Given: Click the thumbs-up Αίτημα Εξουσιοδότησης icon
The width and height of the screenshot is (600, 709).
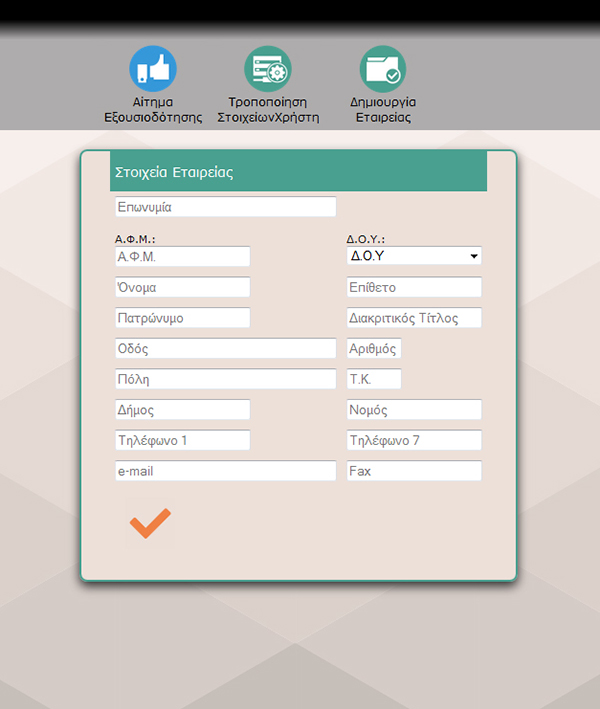Looking at the screenshot, I should pyautogui.click(x=152, y=69).
